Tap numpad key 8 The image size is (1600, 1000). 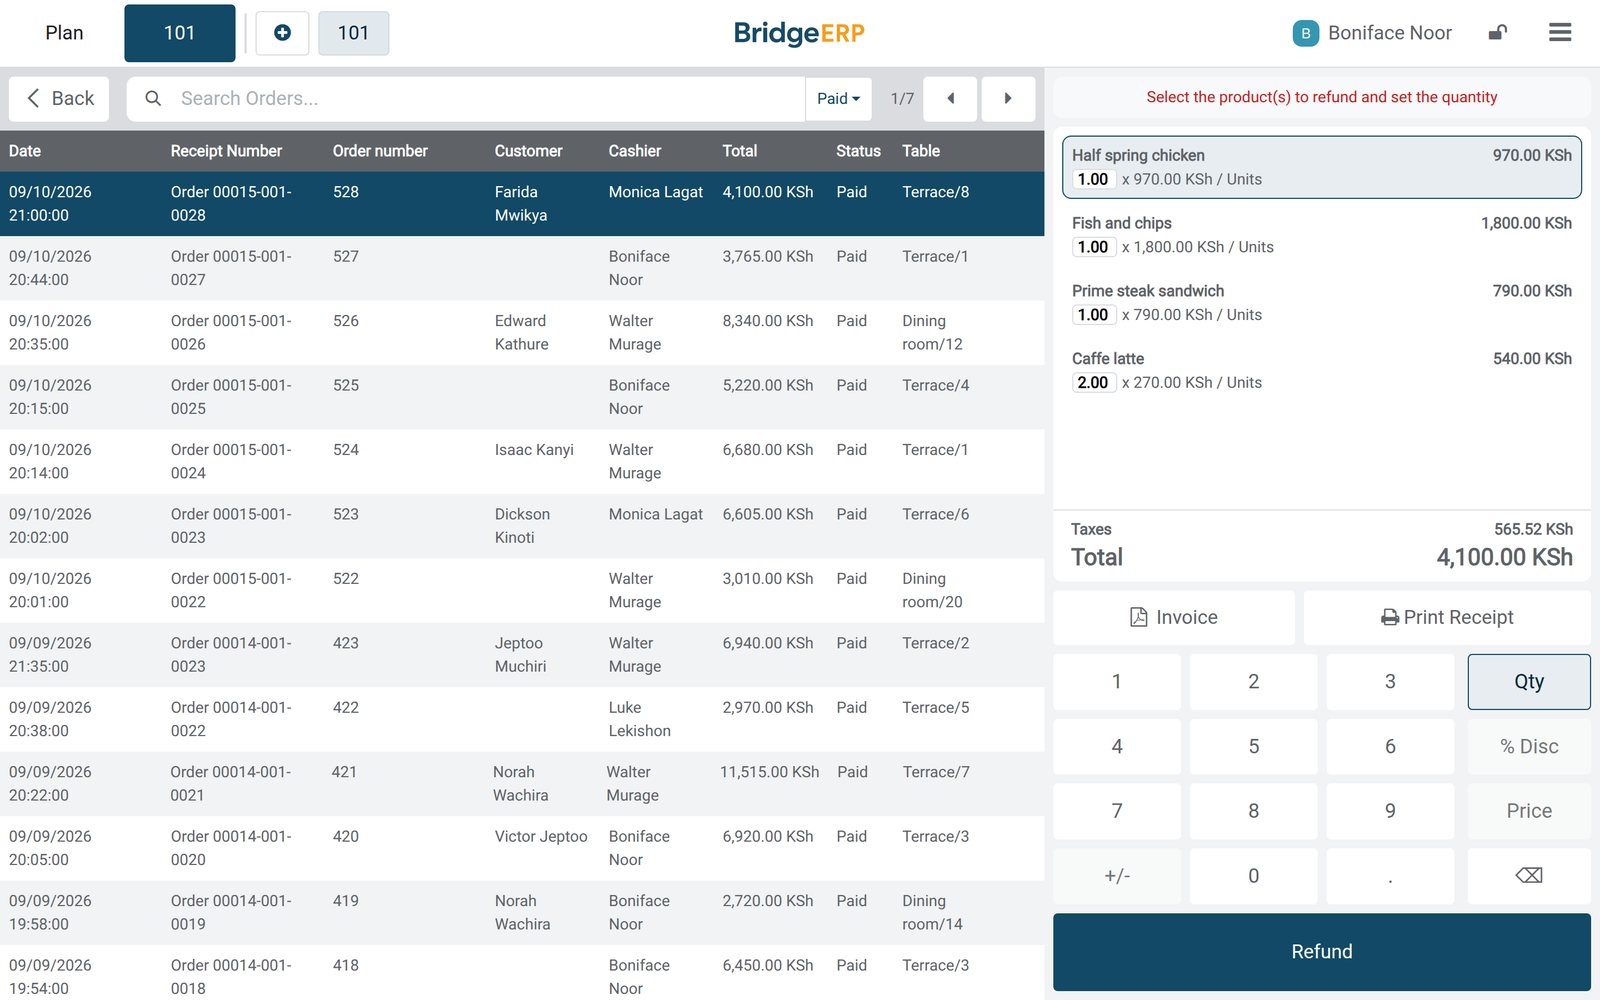[x=1254, y=811]
